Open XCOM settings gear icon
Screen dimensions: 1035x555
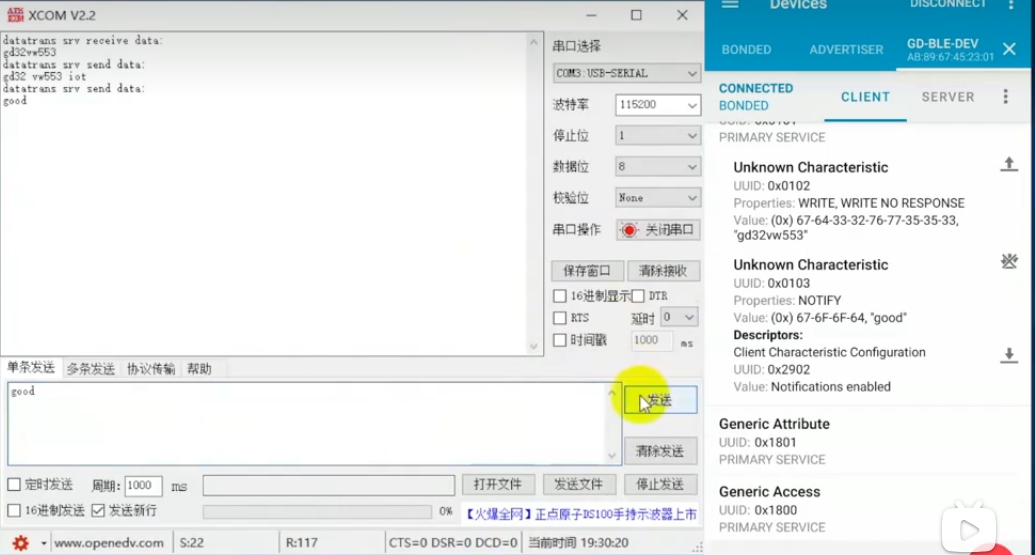tap(20, 543)
